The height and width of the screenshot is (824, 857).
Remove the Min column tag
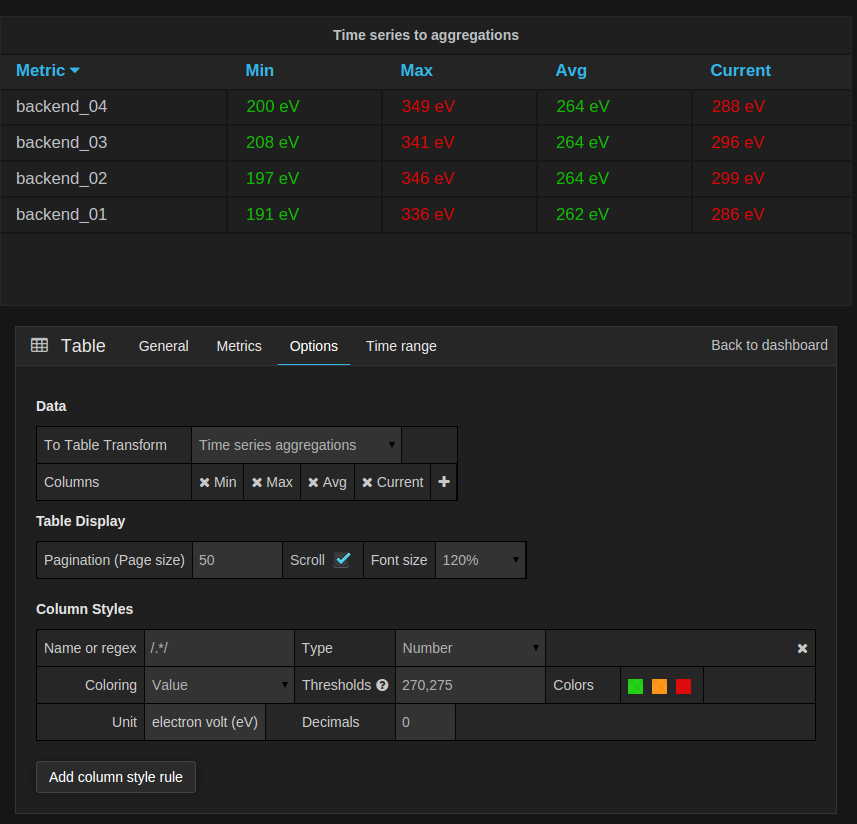204,482
